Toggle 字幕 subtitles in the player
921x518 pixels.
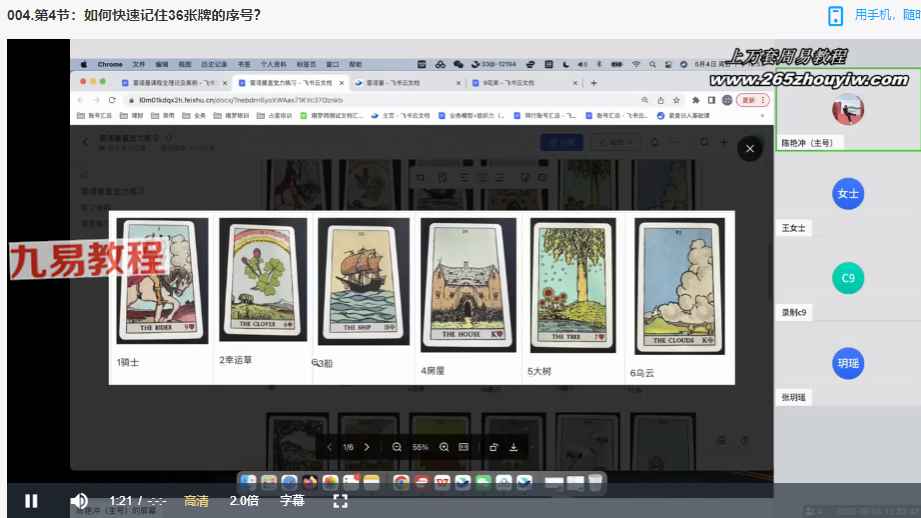(292, 501)
